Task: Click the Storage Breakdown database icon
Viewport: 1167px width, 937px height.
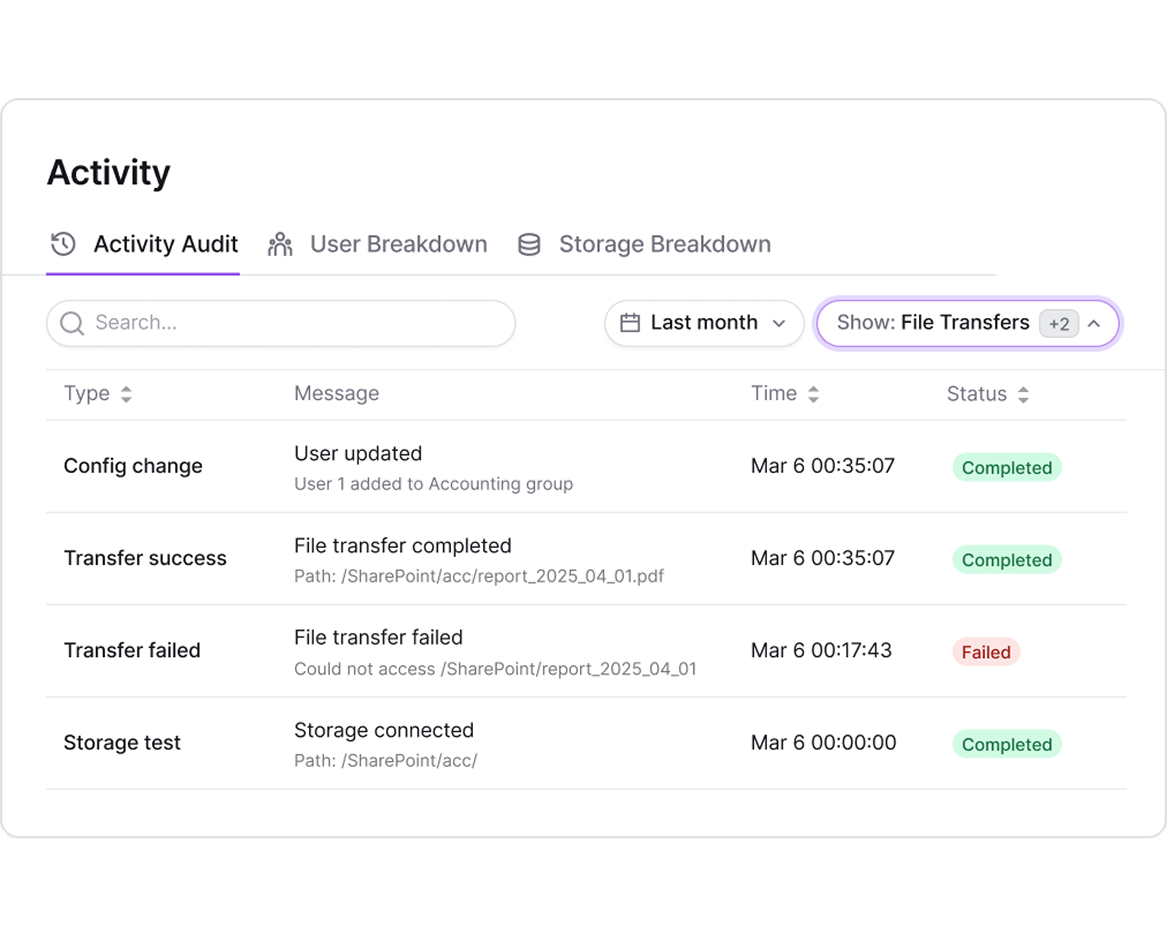Action: pos(529,244)
